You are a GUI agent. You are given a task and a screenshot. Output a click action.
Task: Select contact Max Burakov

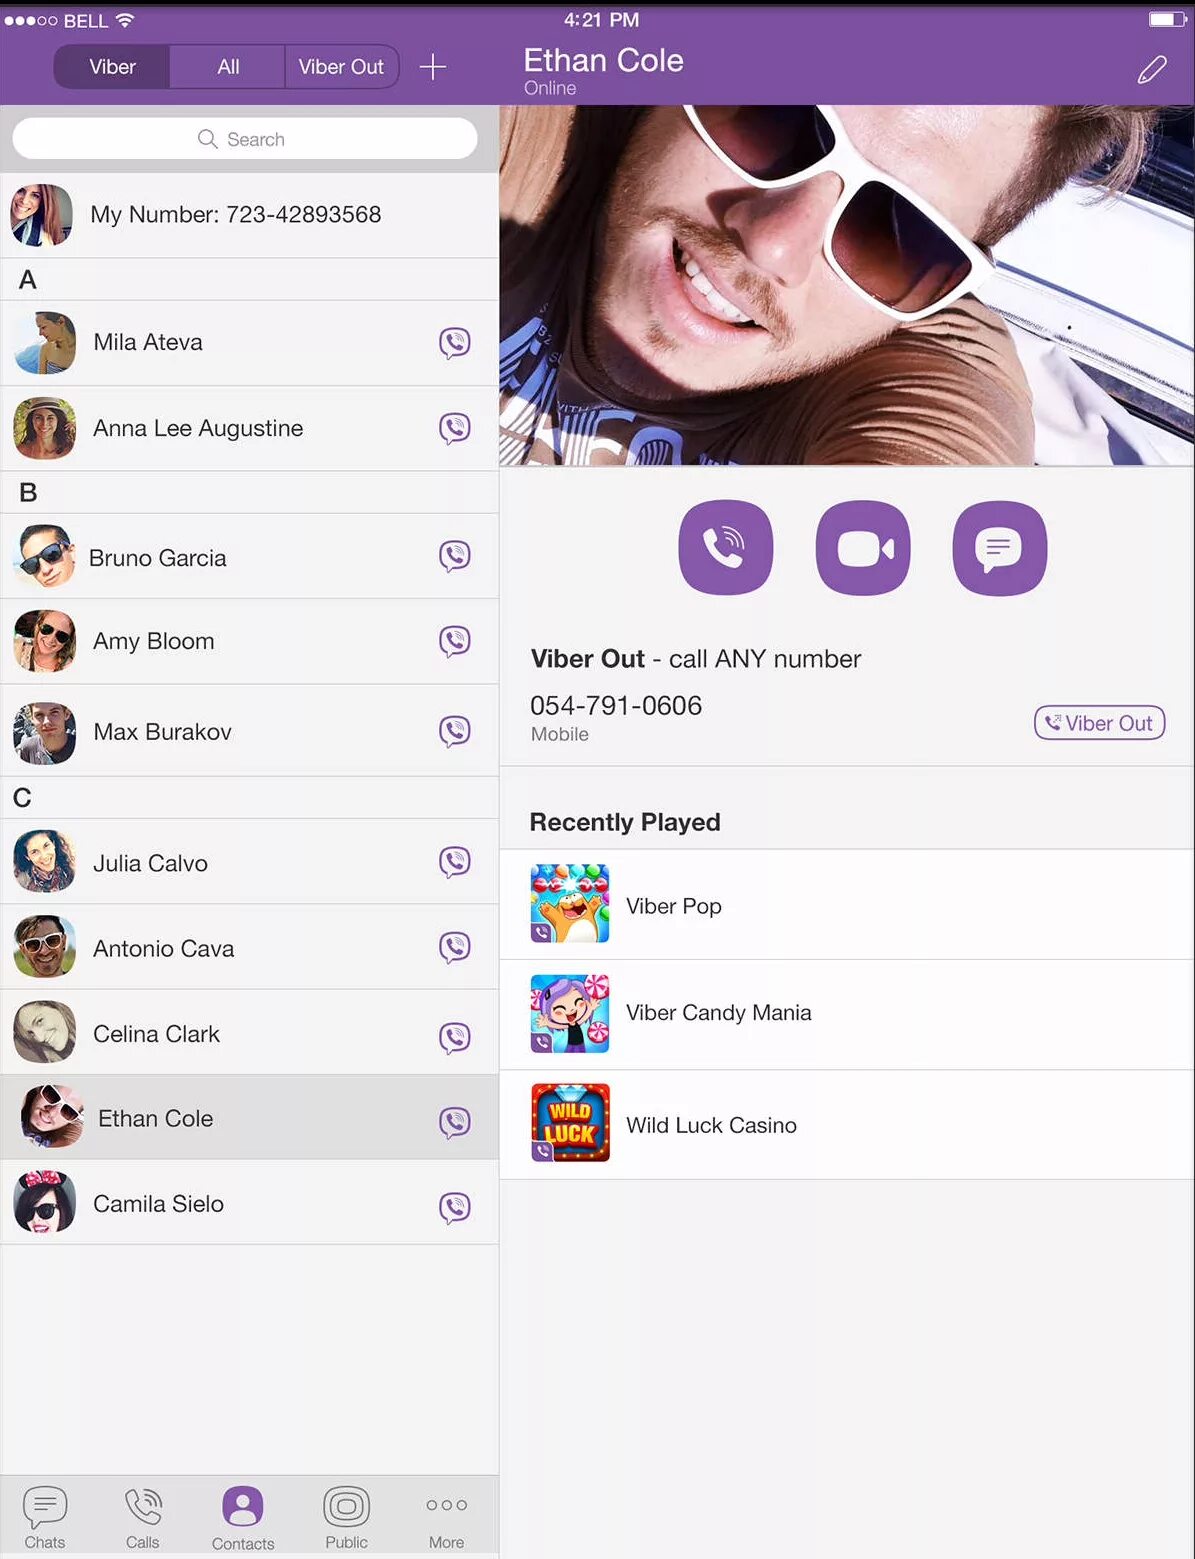coord(250,731)
